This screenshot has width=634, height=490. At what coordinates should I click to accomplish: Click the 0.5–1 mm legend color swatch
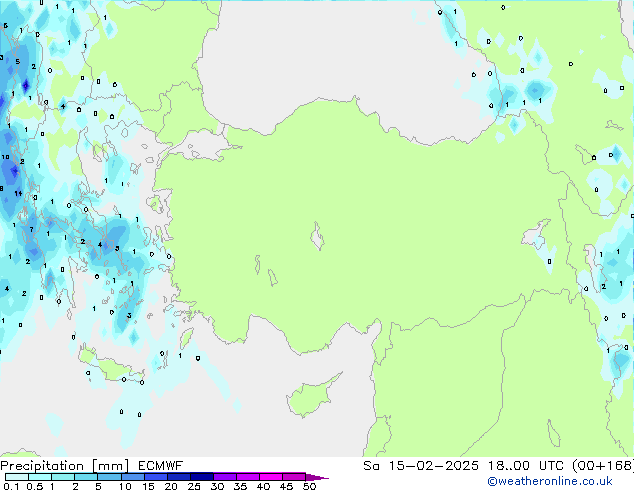tap(40, 477)
